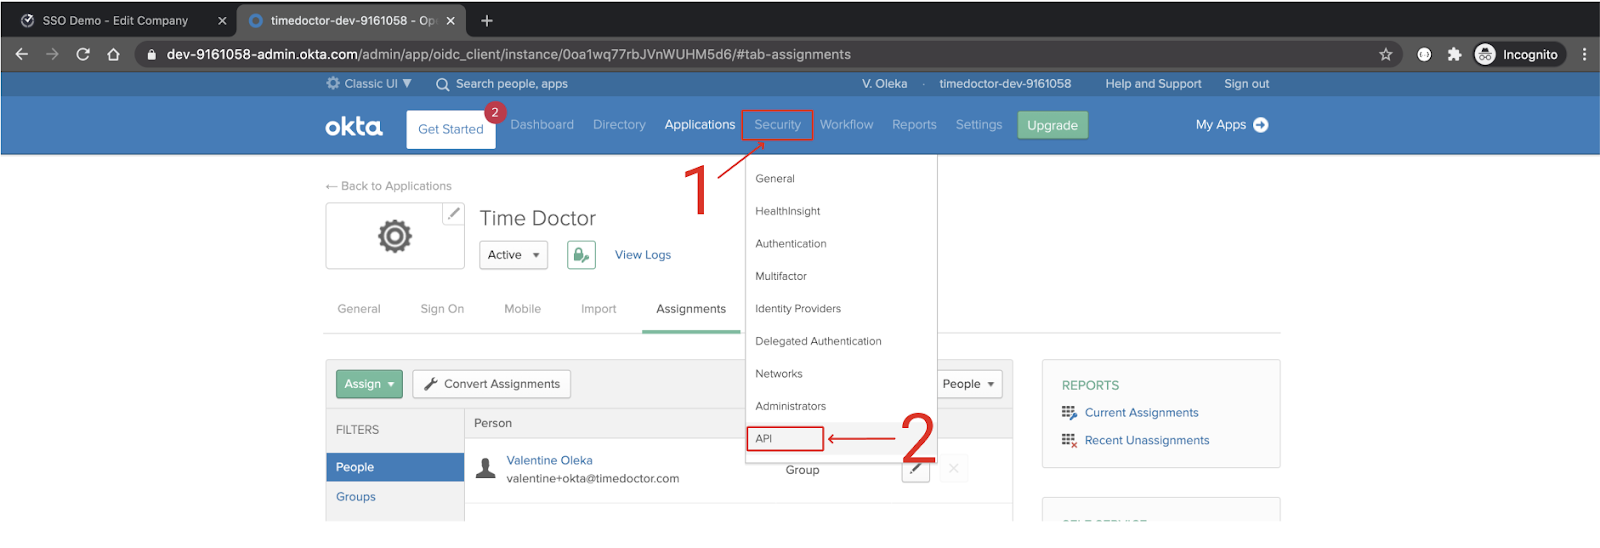1600x548 pixels.
Task: Switch to the Assignments tab
Action: (x=691, y=309)
